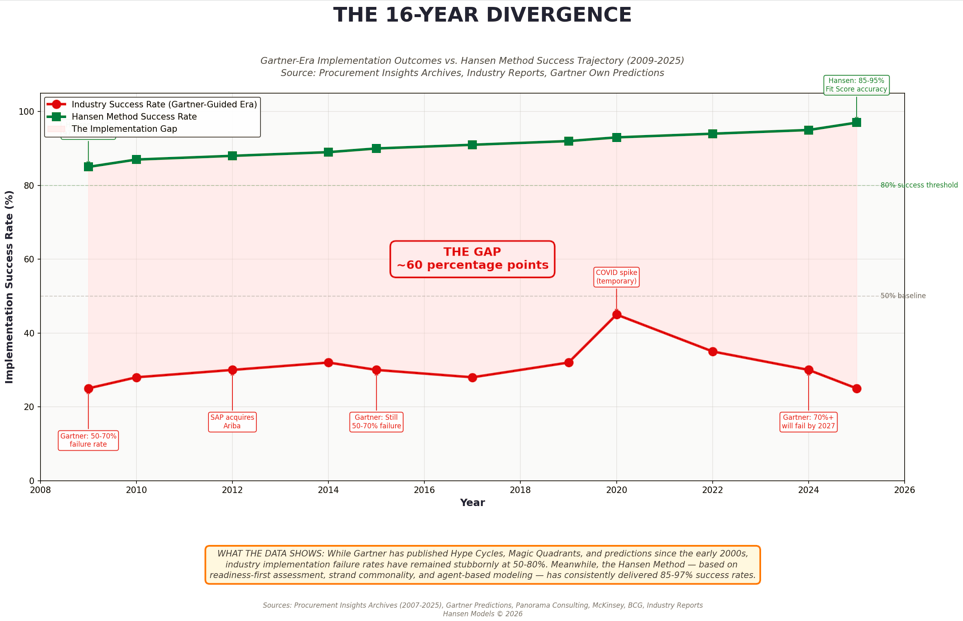The height and width of the screenshot is (621, 963).
Task: Click the pink Implementation Gap legend swatch
Action: (x=60, y=129)
